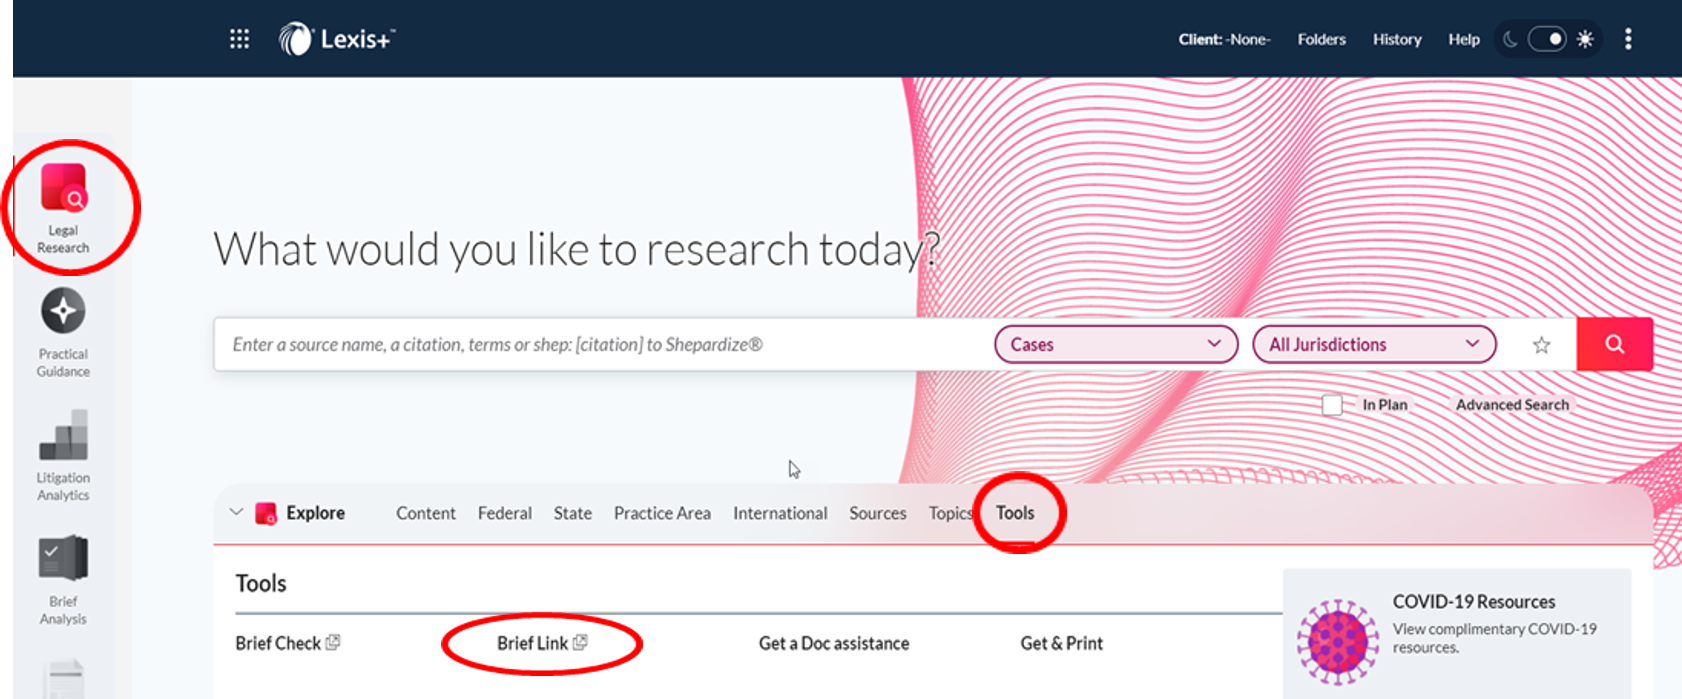Open Help in the header
Viewport: 1682px width, 699px height.
click(x=1464, y=39)
